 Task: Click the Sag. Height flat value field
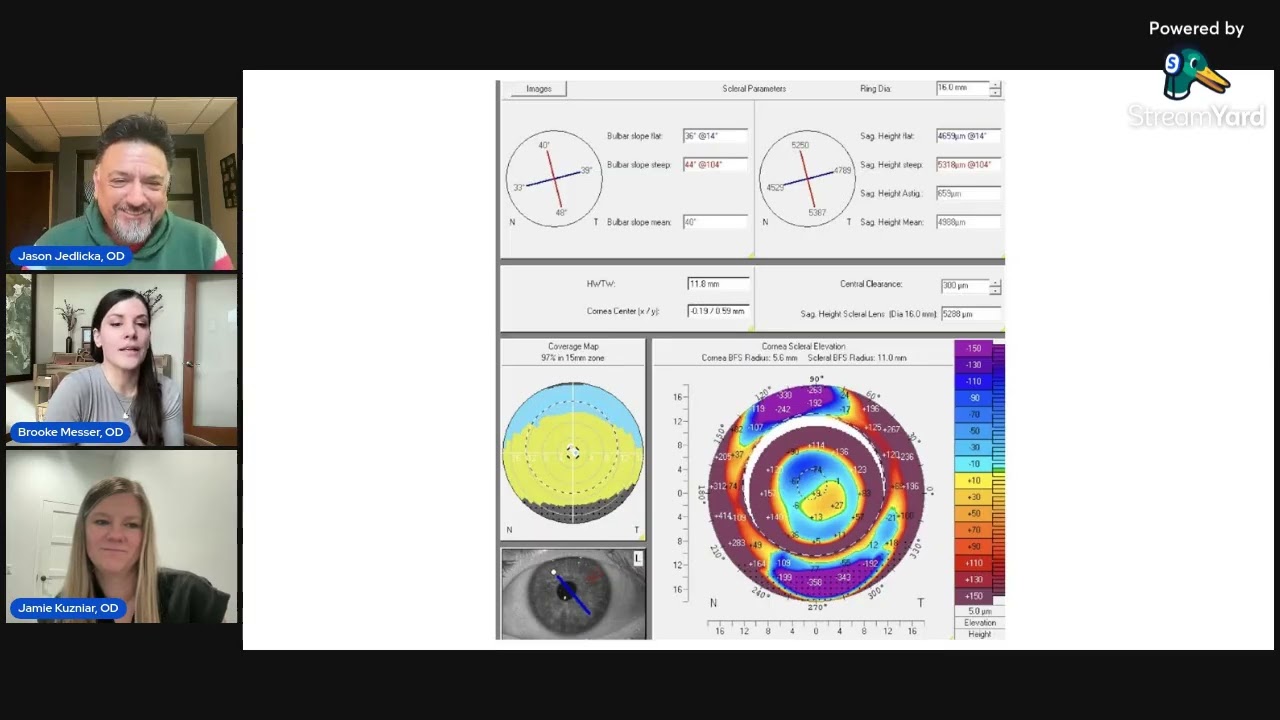point(968,136)
